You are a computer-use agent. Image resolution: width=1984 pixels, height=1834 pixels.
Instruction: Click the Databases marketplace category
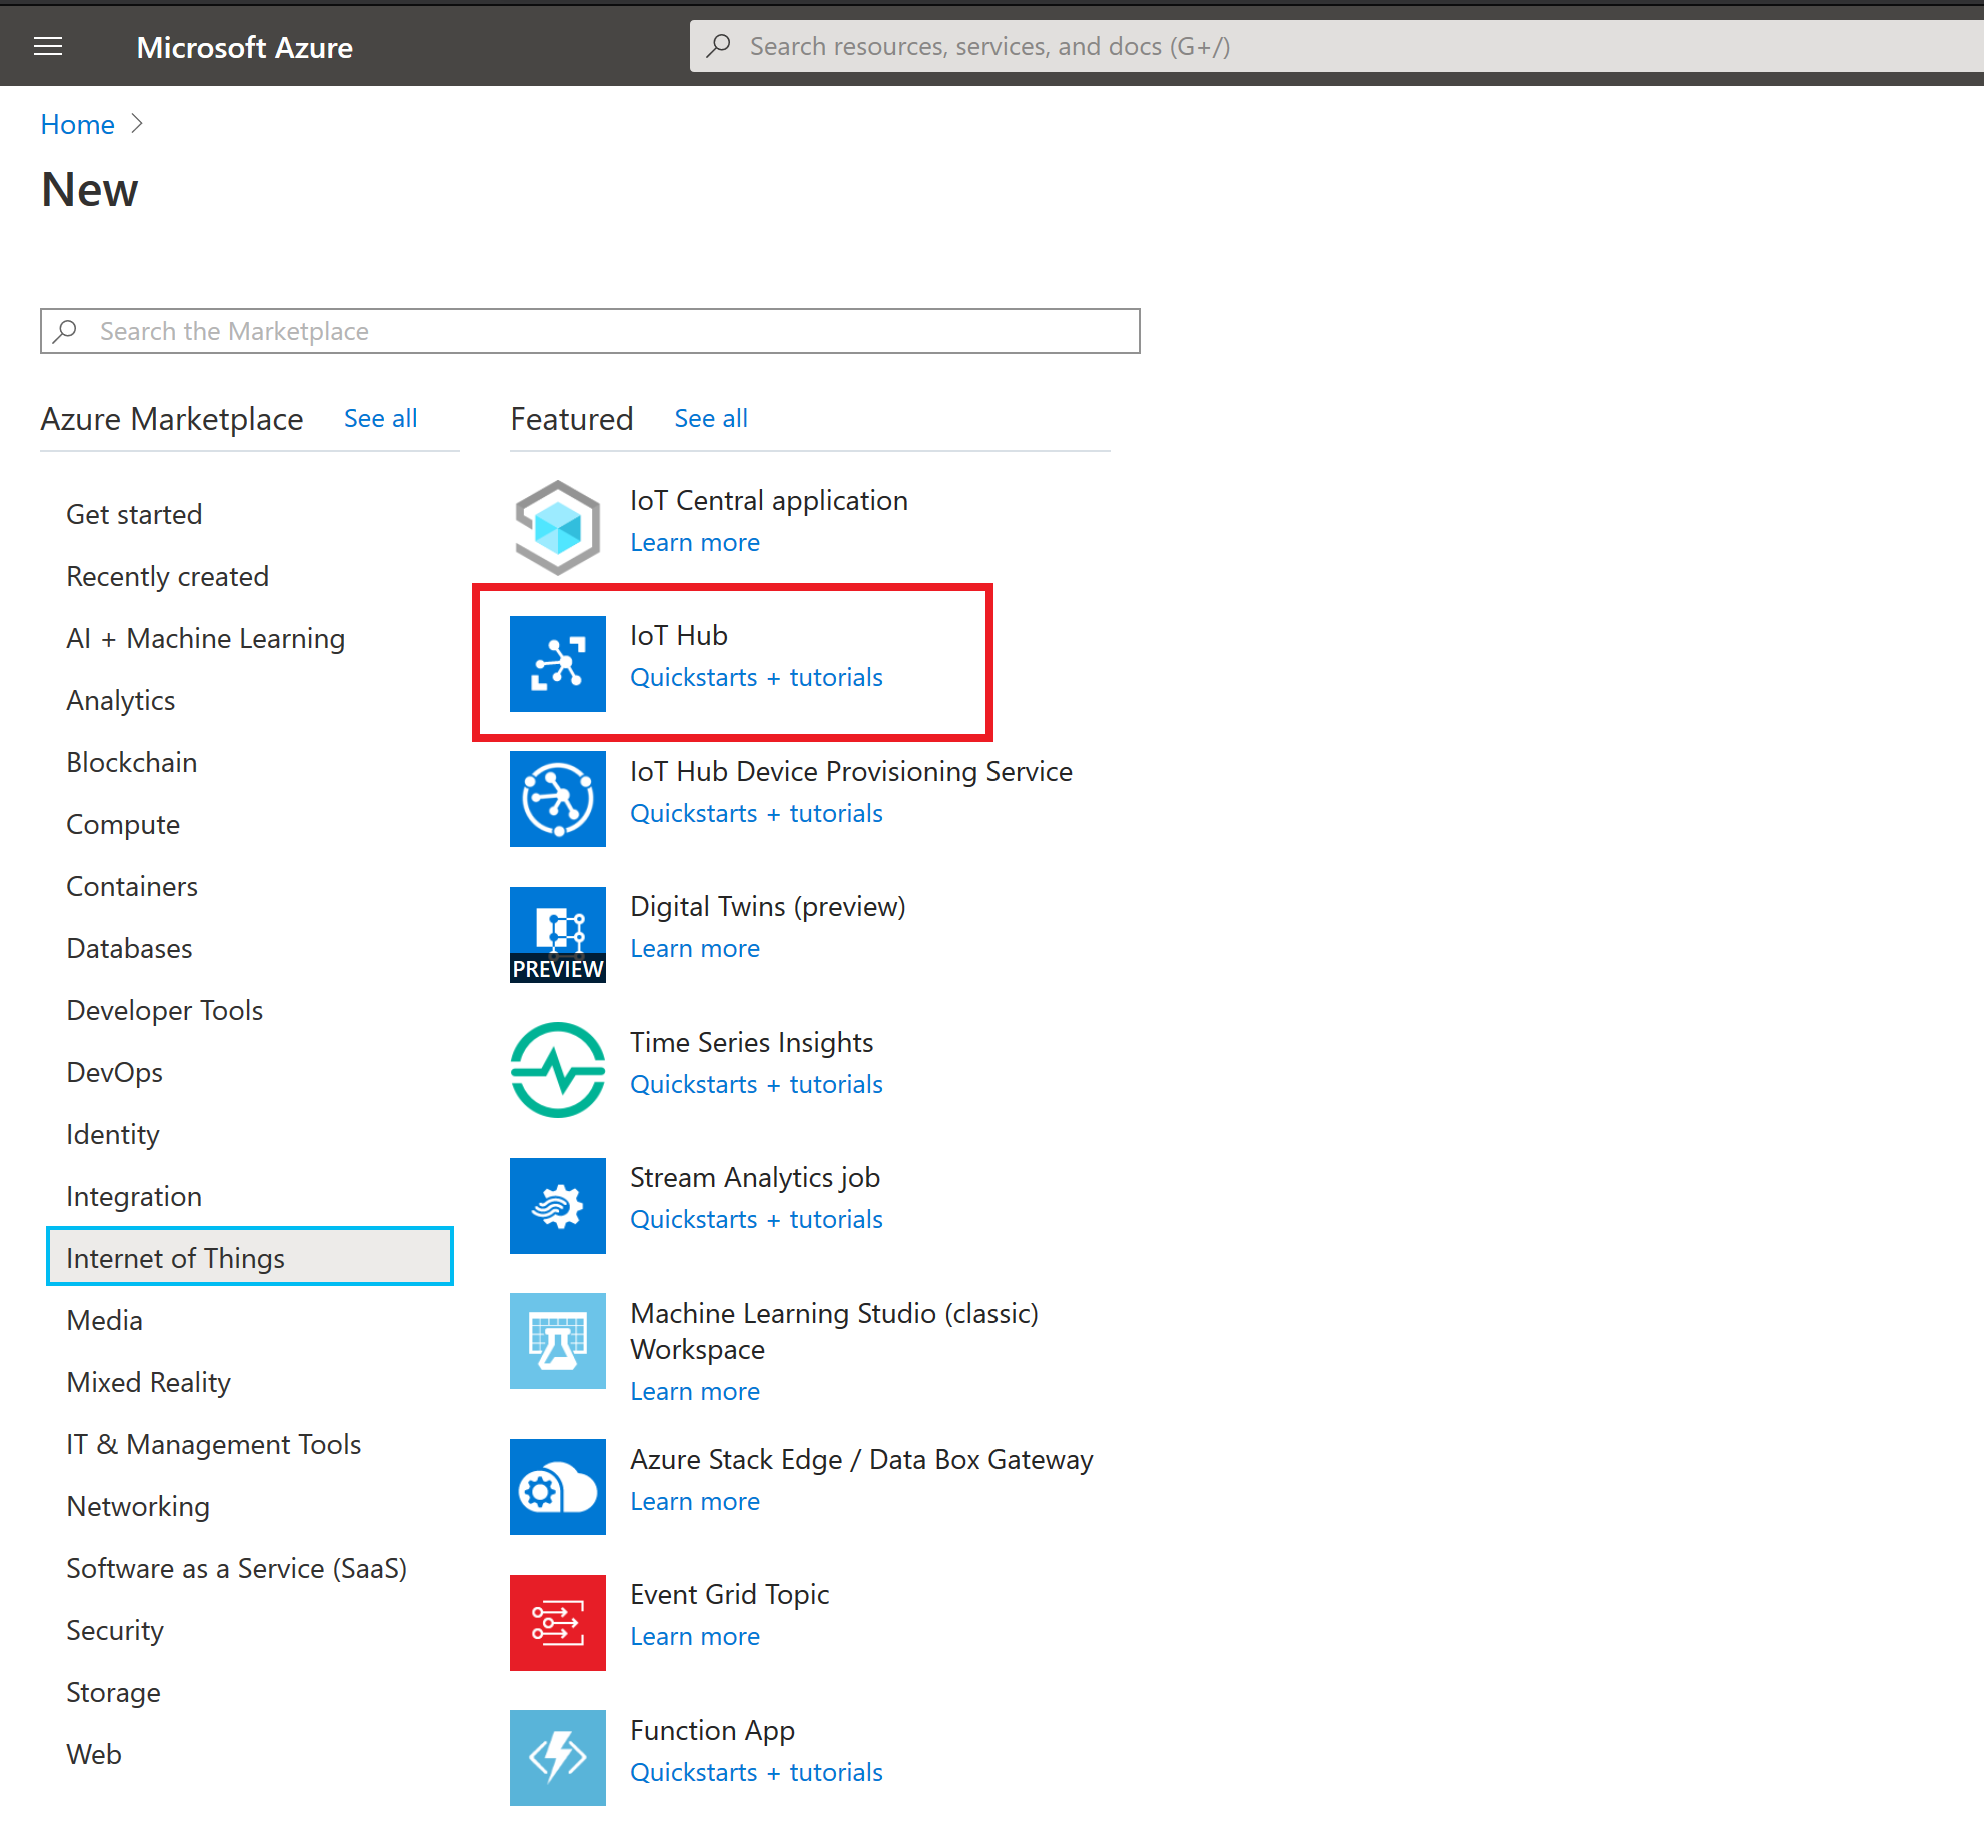pos(128,948)
